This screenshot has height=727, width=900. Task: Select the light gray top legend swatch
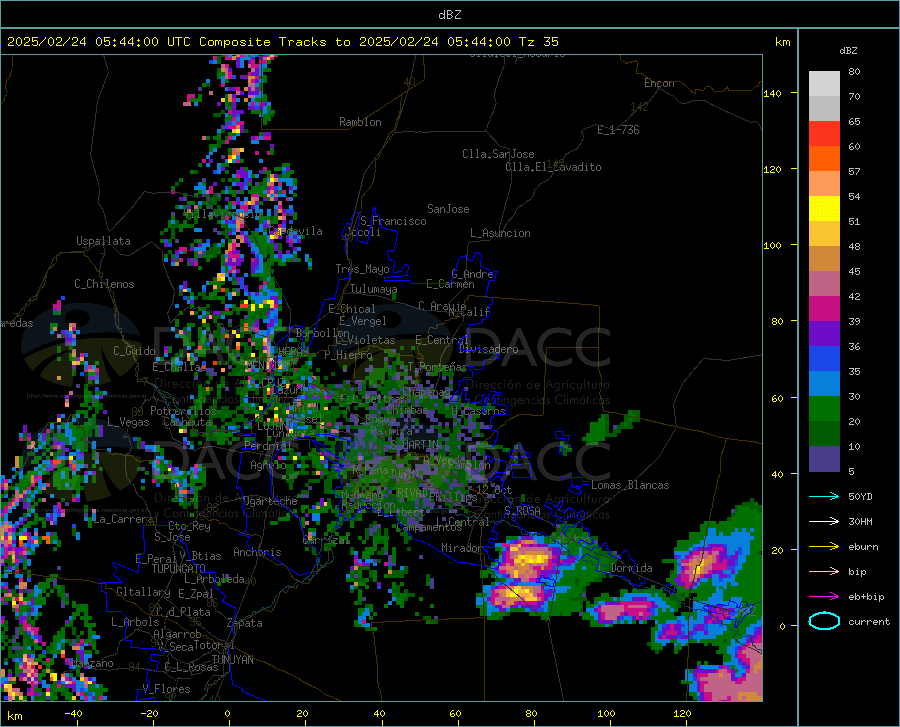(x=824, y=84)
